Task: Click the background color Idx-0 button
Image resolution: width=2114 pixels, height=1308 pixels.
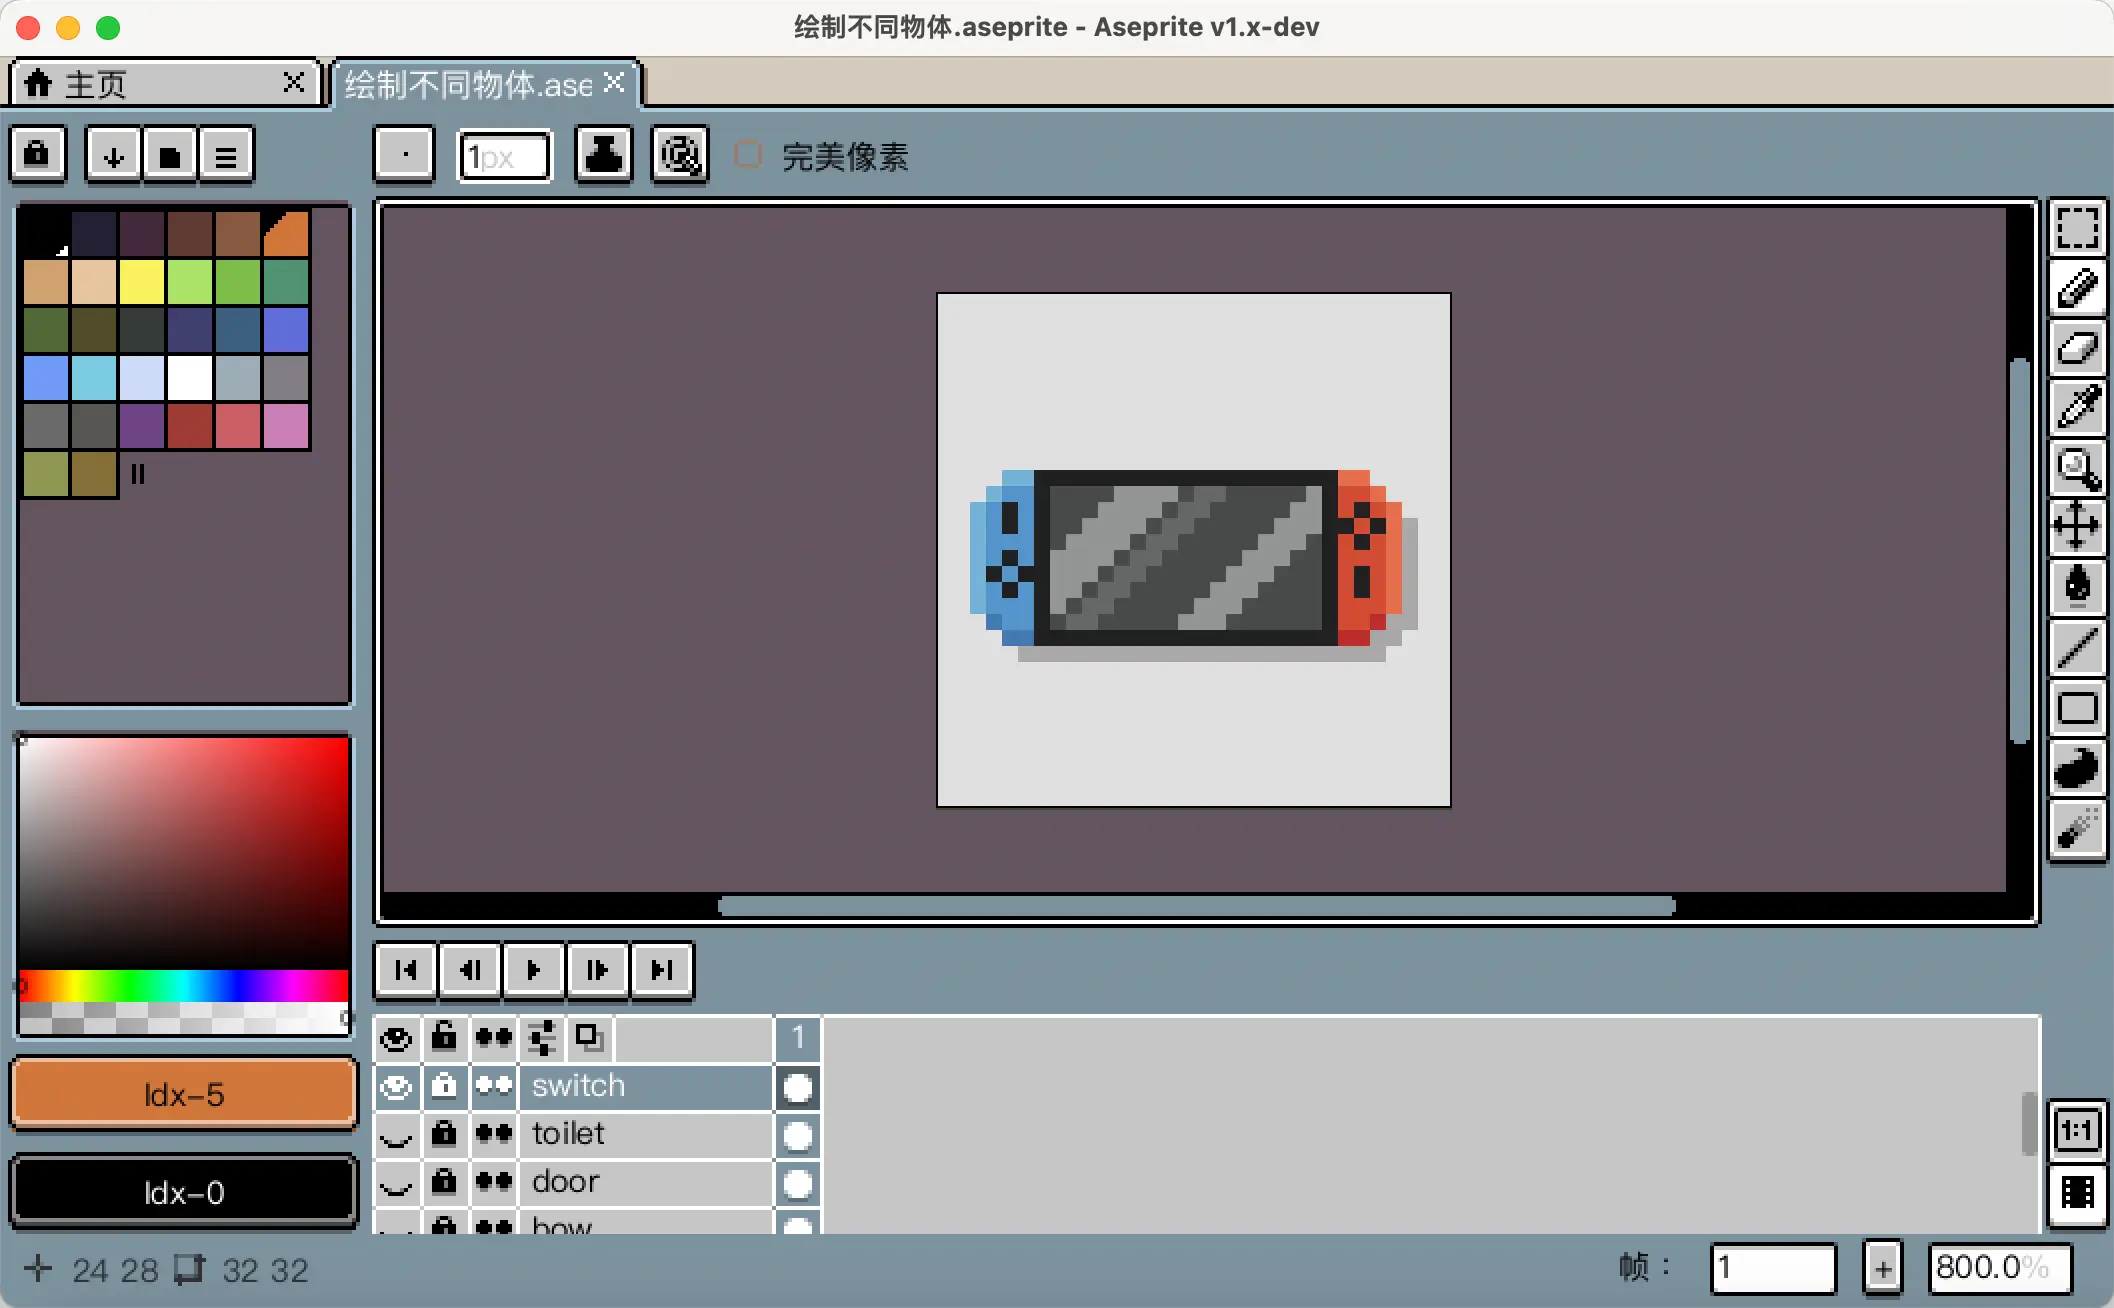Action: pyautogui.click(x=184, y=1192)
